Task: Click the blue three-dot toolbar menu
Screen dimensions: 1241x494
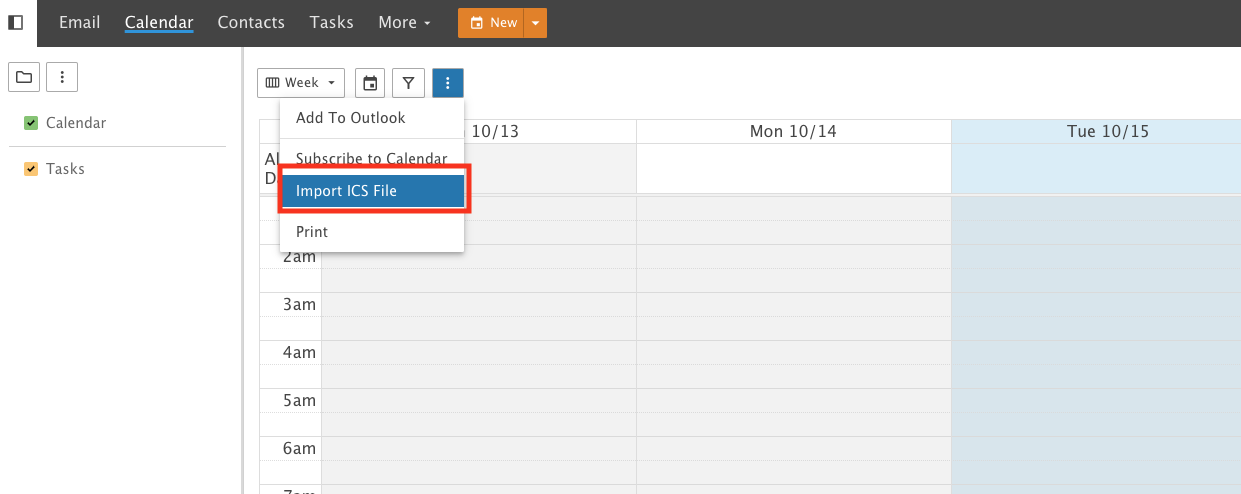Action: point(447,83)
